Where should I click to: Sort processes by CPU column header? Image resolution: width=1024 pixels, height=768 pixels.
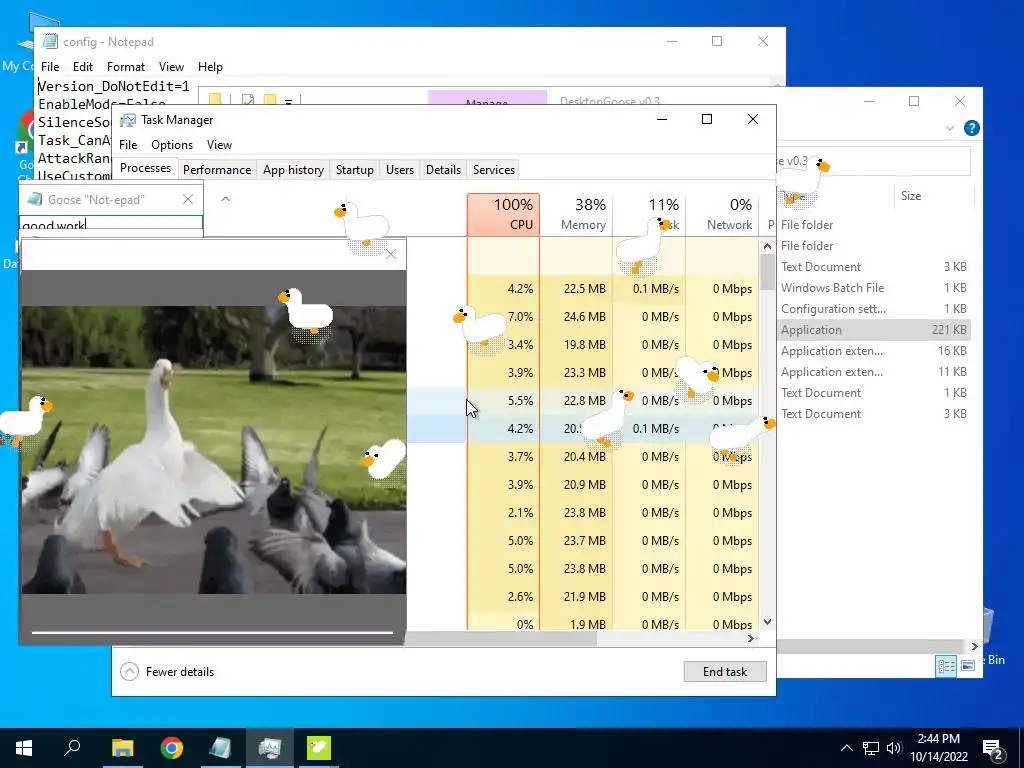click(x=504, y=214)
